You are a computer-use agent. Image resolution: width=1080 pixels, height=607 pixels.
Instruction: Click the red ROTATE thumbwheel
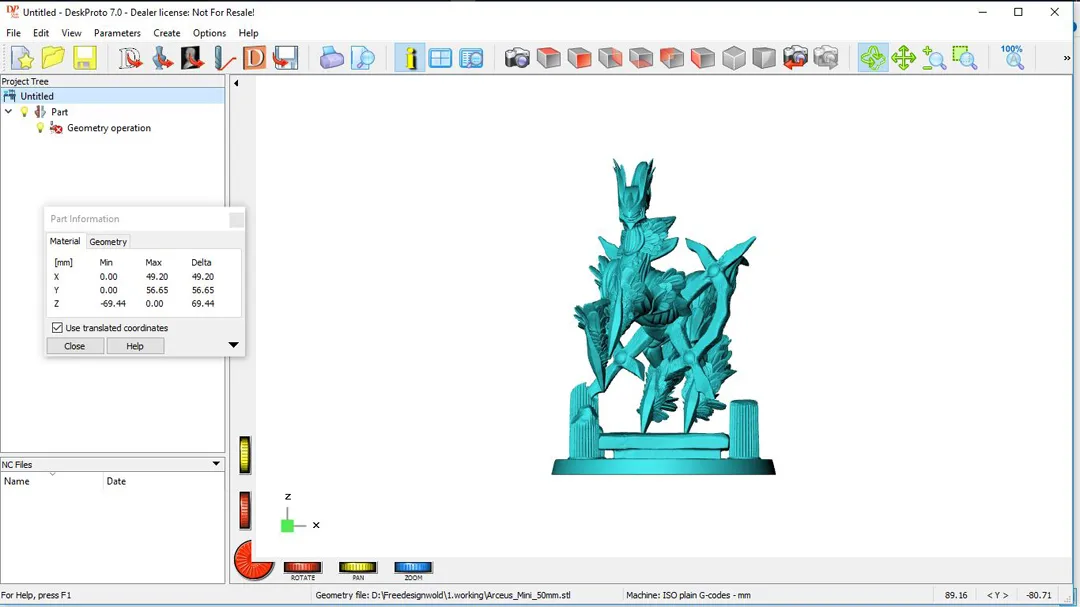302,567
